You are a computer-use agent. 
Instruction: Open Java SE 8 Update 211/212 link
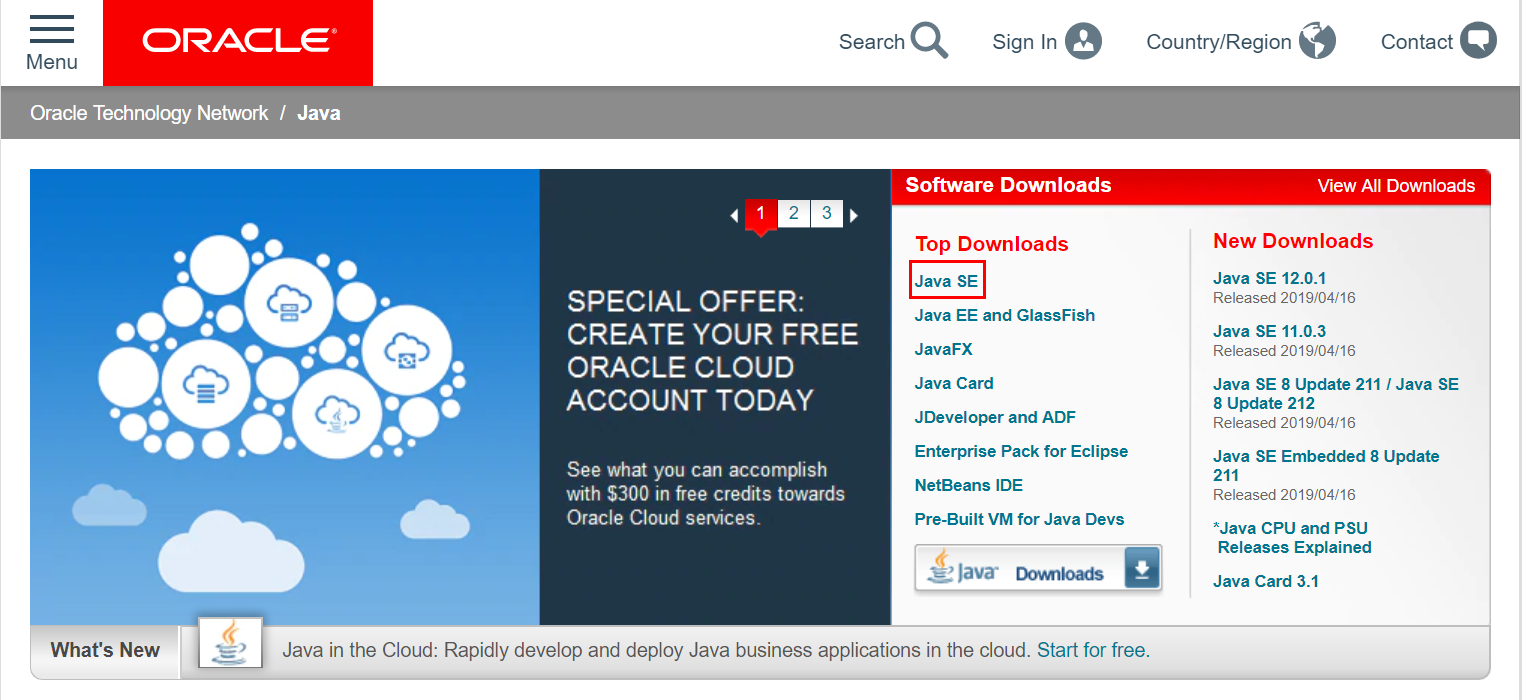[1336, 394]
